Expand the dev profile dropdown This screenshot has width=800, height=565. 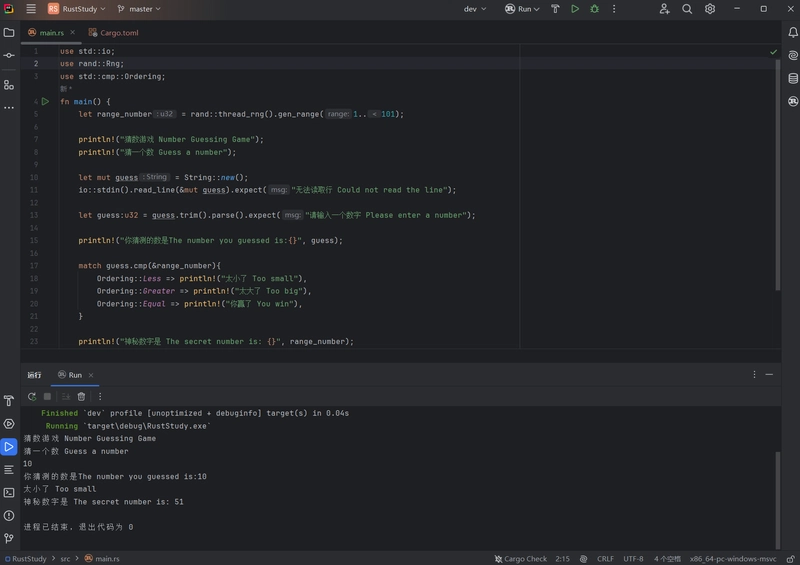[x=474, y=9]
